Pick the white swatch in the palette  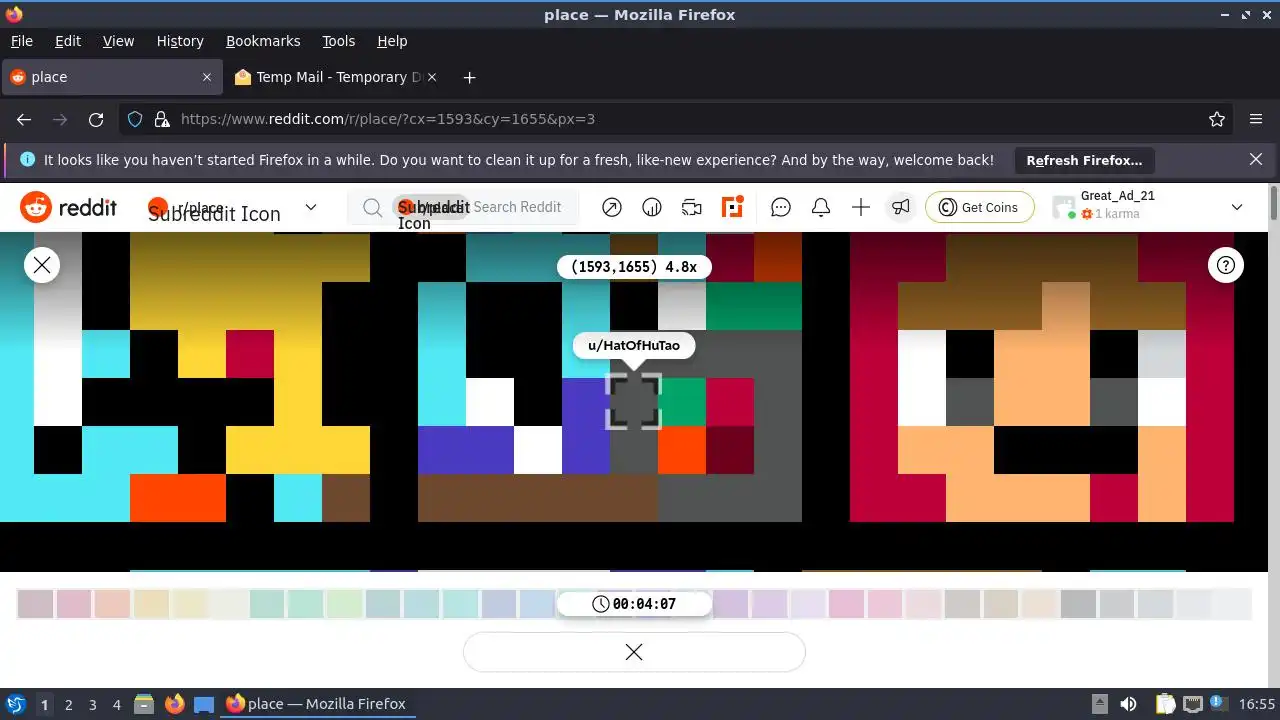(x=1231, y=604)
